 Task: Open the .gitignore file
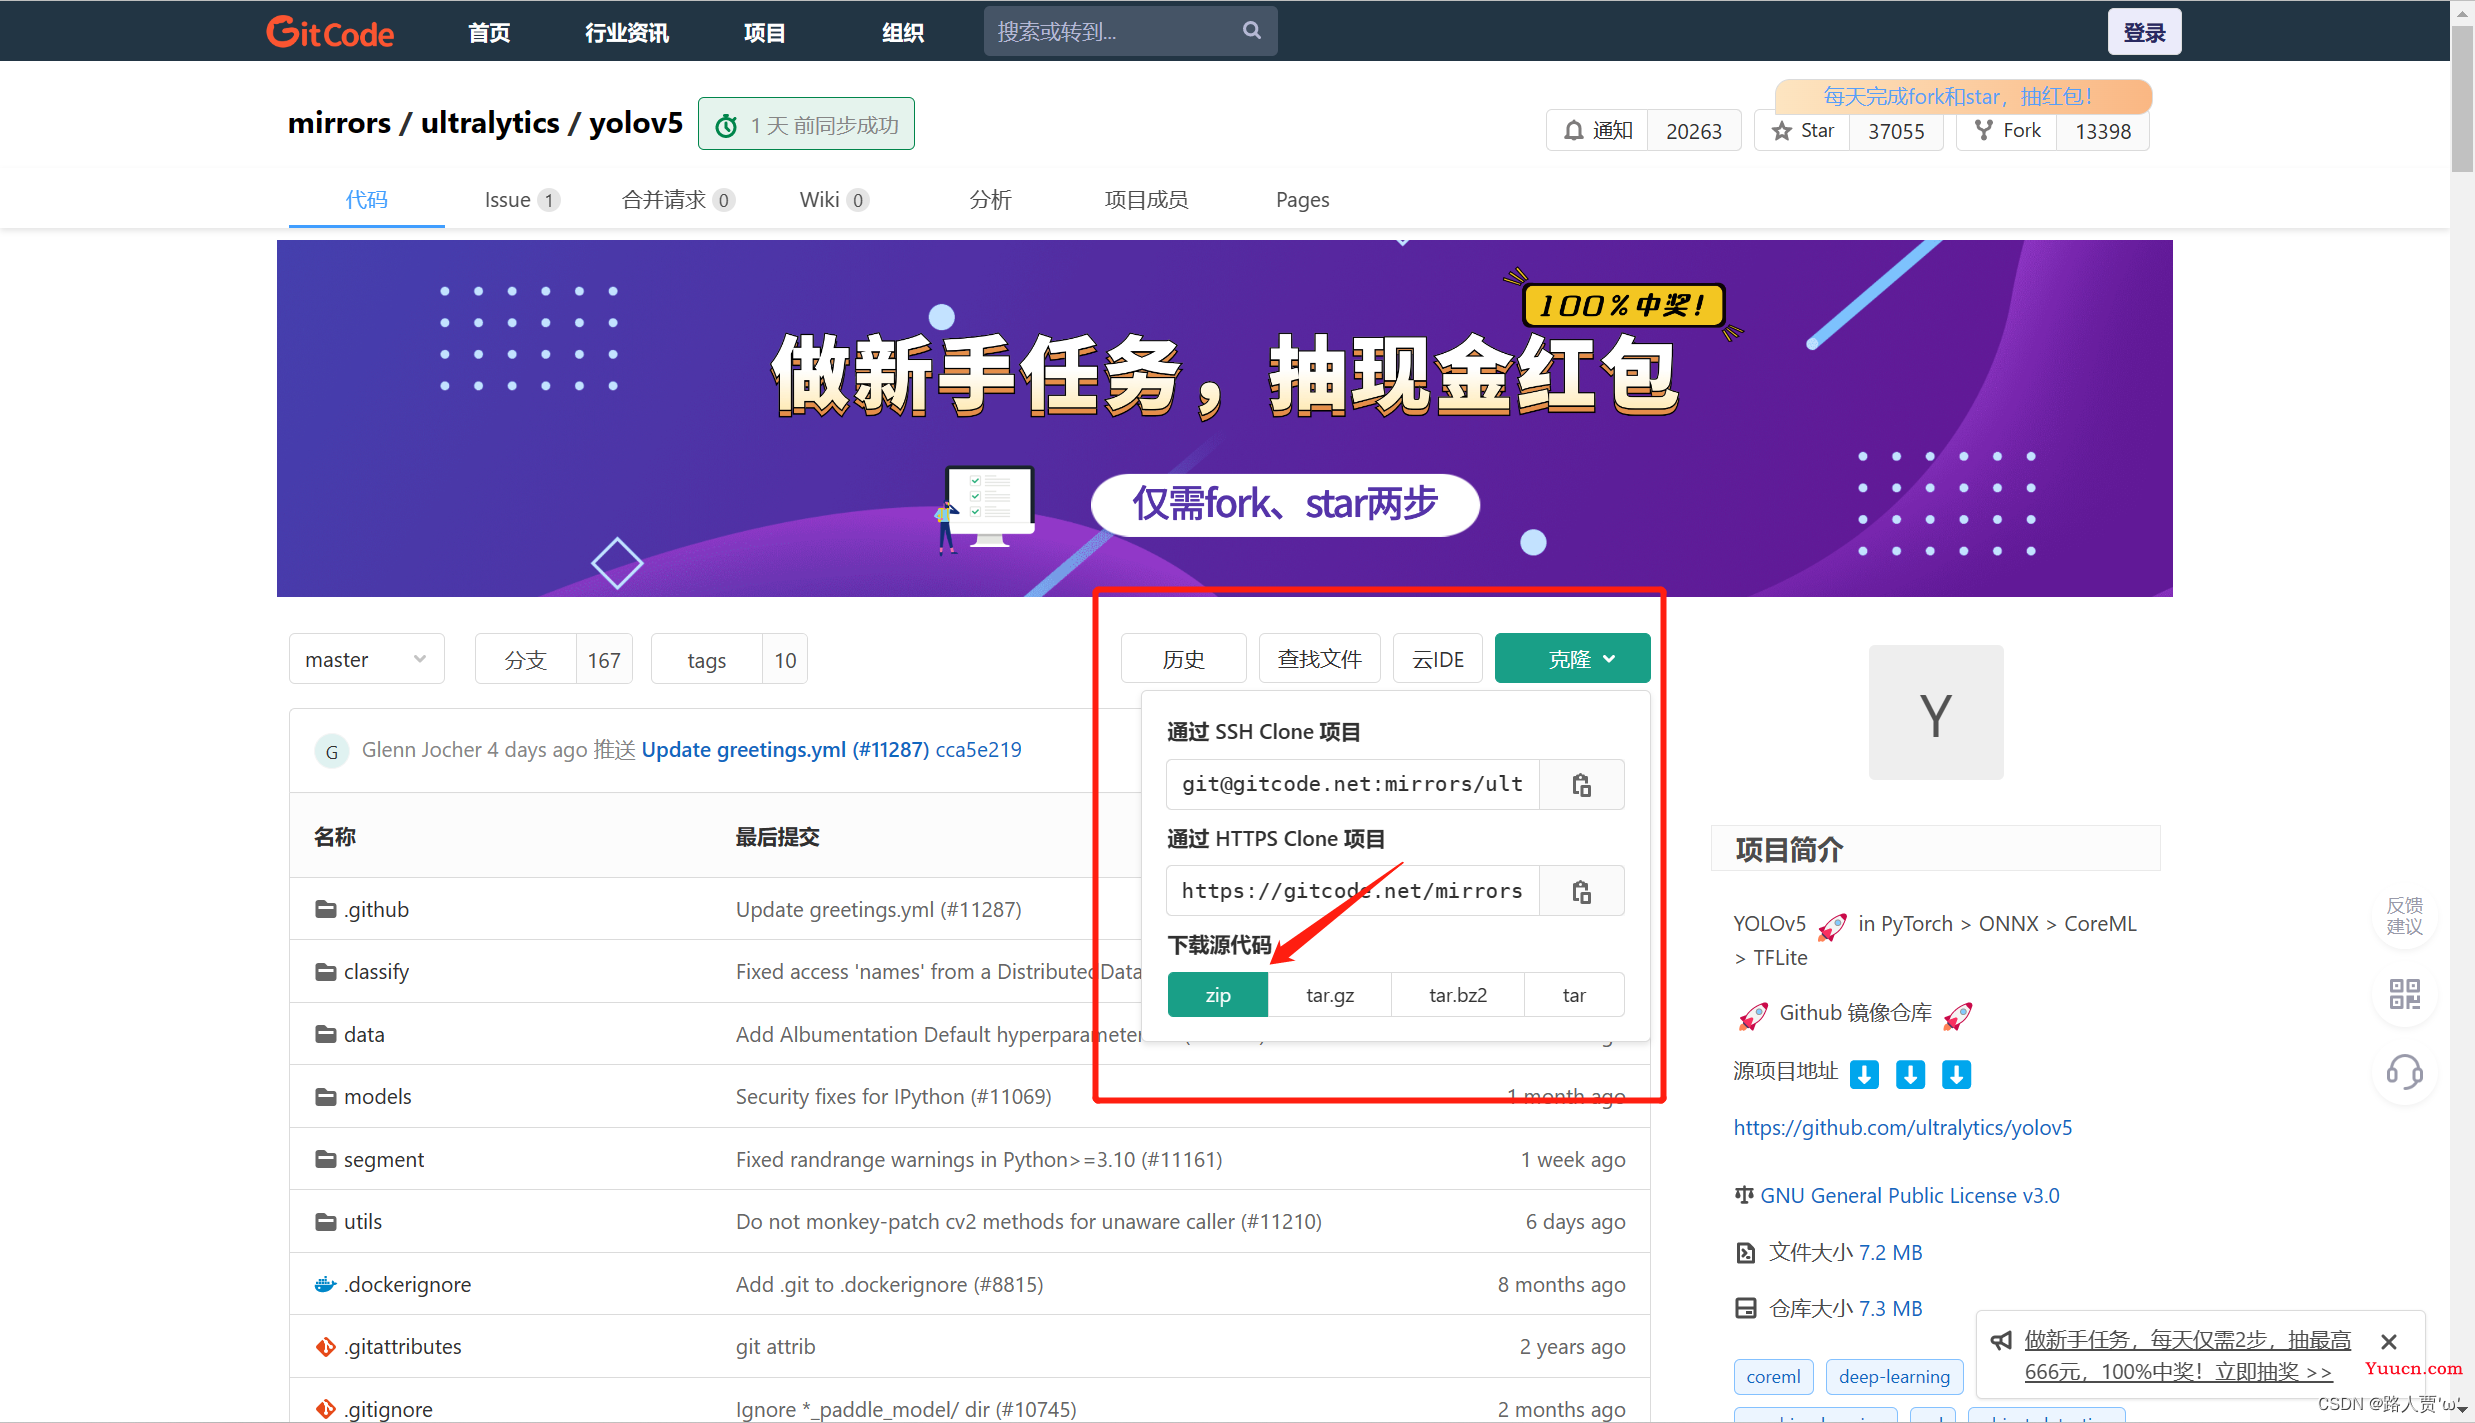[388, 1410]
